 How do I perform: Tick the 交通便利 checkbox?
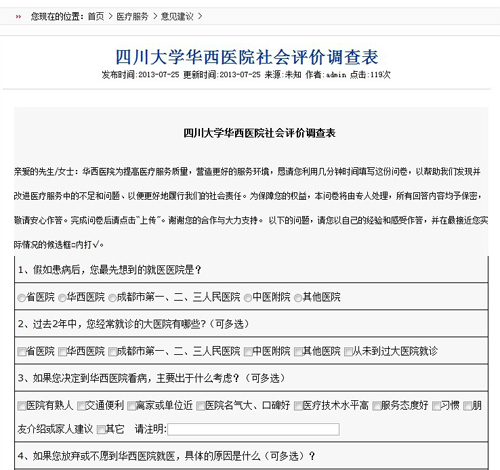81,406
